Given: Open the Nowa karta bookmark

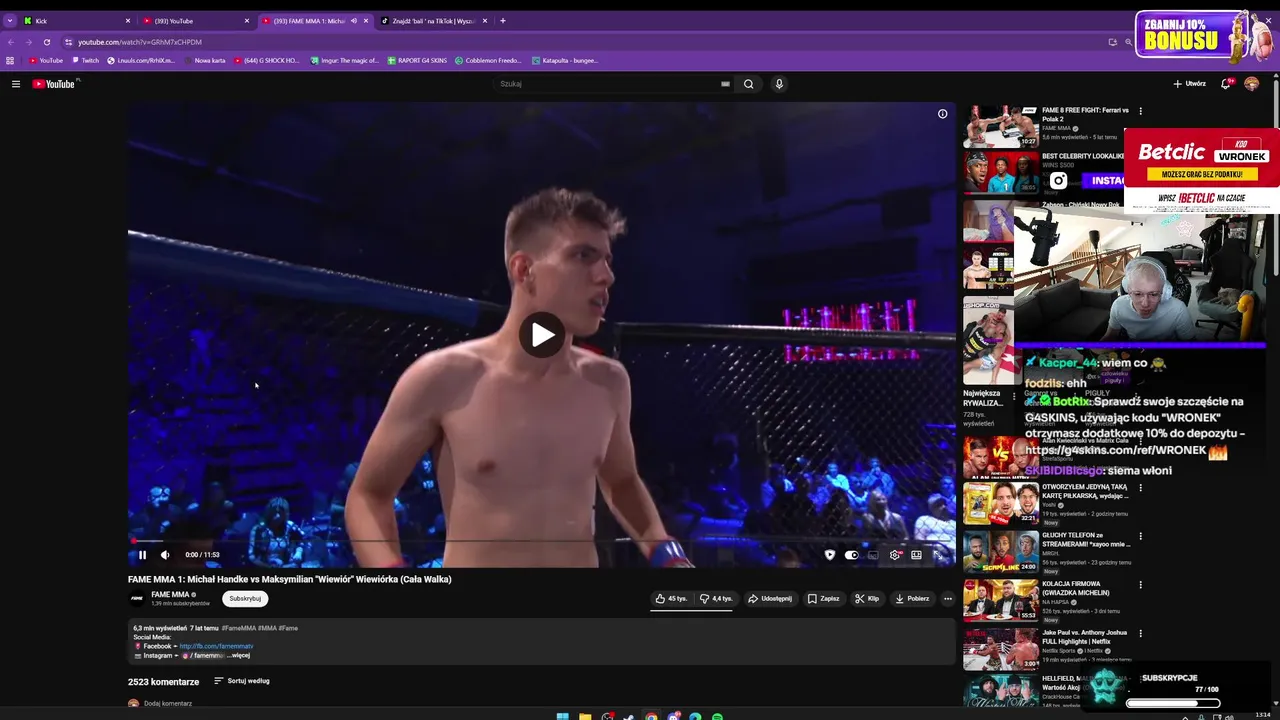Looking at the screenshot, I should coord(204,61).
